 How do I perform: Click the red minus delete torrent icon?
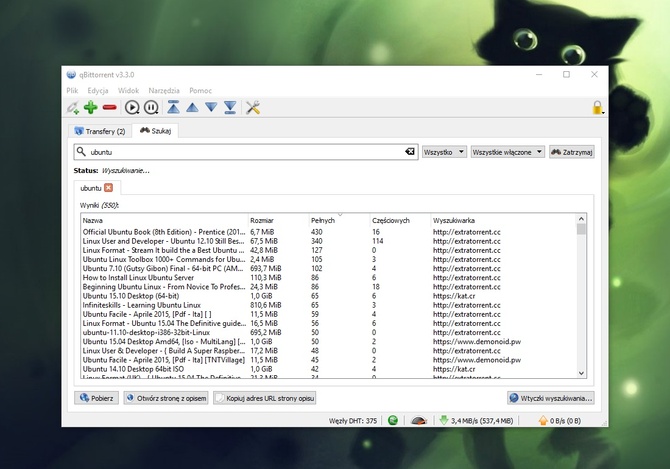(x=109, y=107)
